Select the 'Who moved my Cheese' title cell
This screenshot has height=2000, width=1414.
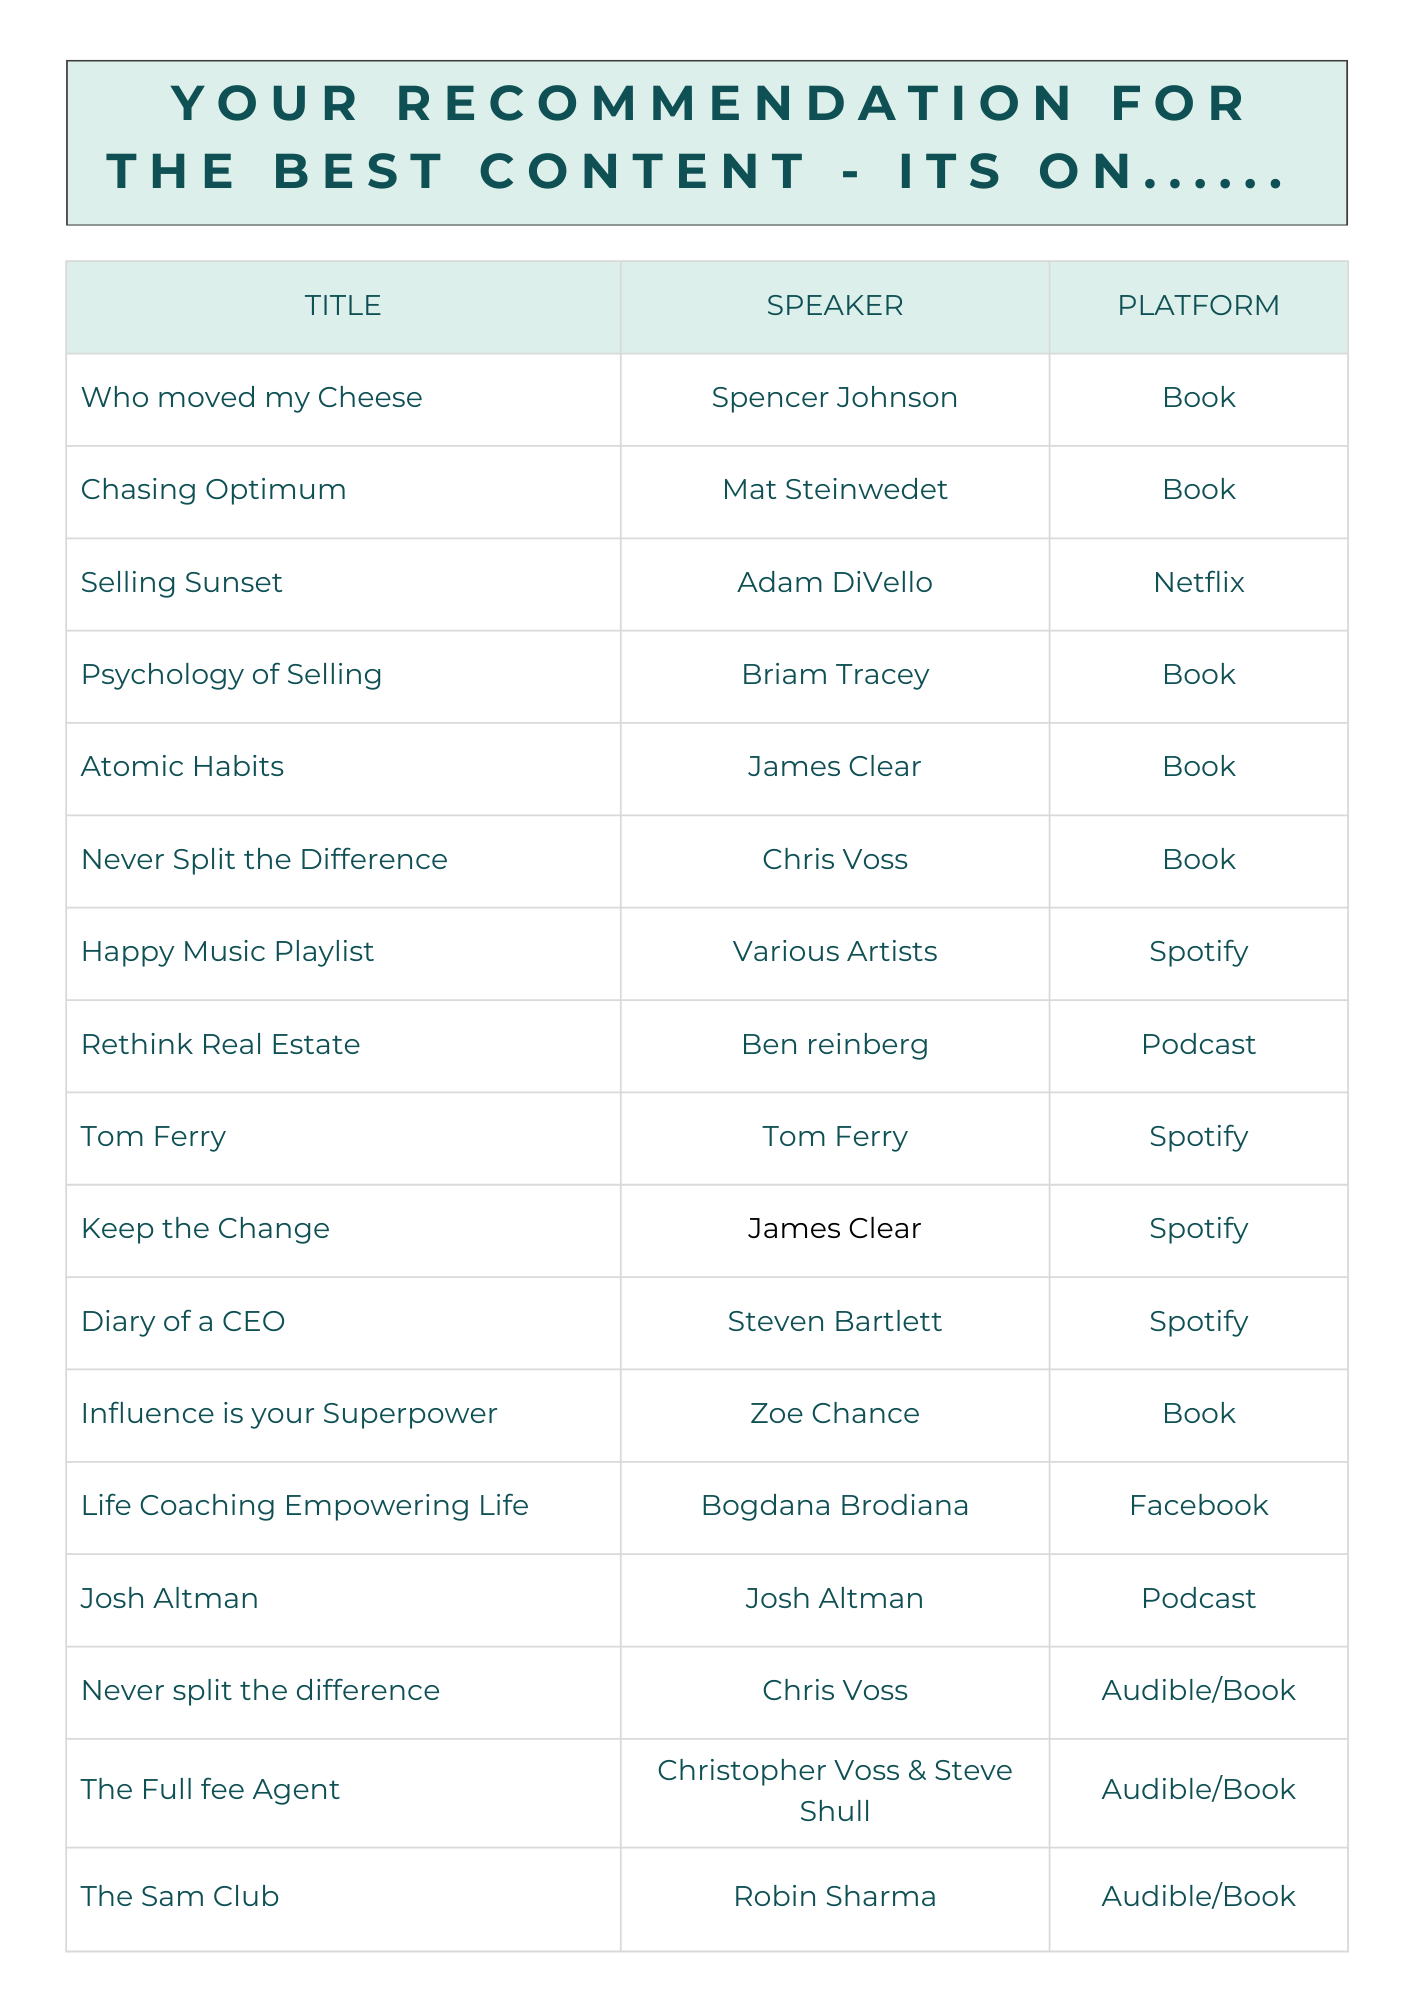[251, 398]
